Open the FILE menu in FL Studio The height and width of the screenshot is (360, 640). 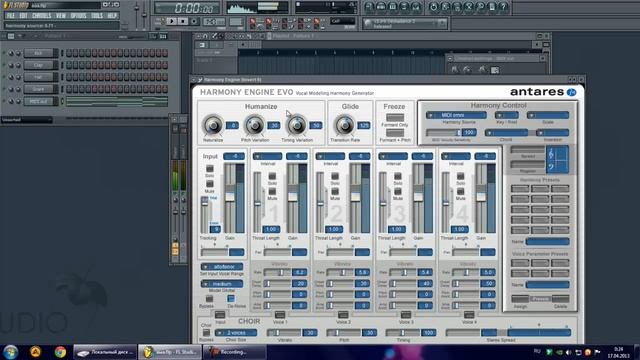coord(10,16)
